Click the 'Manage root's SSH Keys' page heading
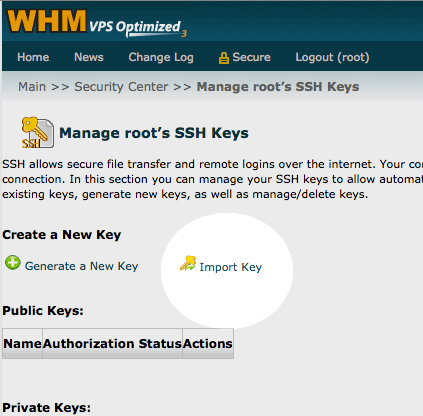The height and width of the screenshot is (416, 423). pyautogui.click(x=154, y=133)
